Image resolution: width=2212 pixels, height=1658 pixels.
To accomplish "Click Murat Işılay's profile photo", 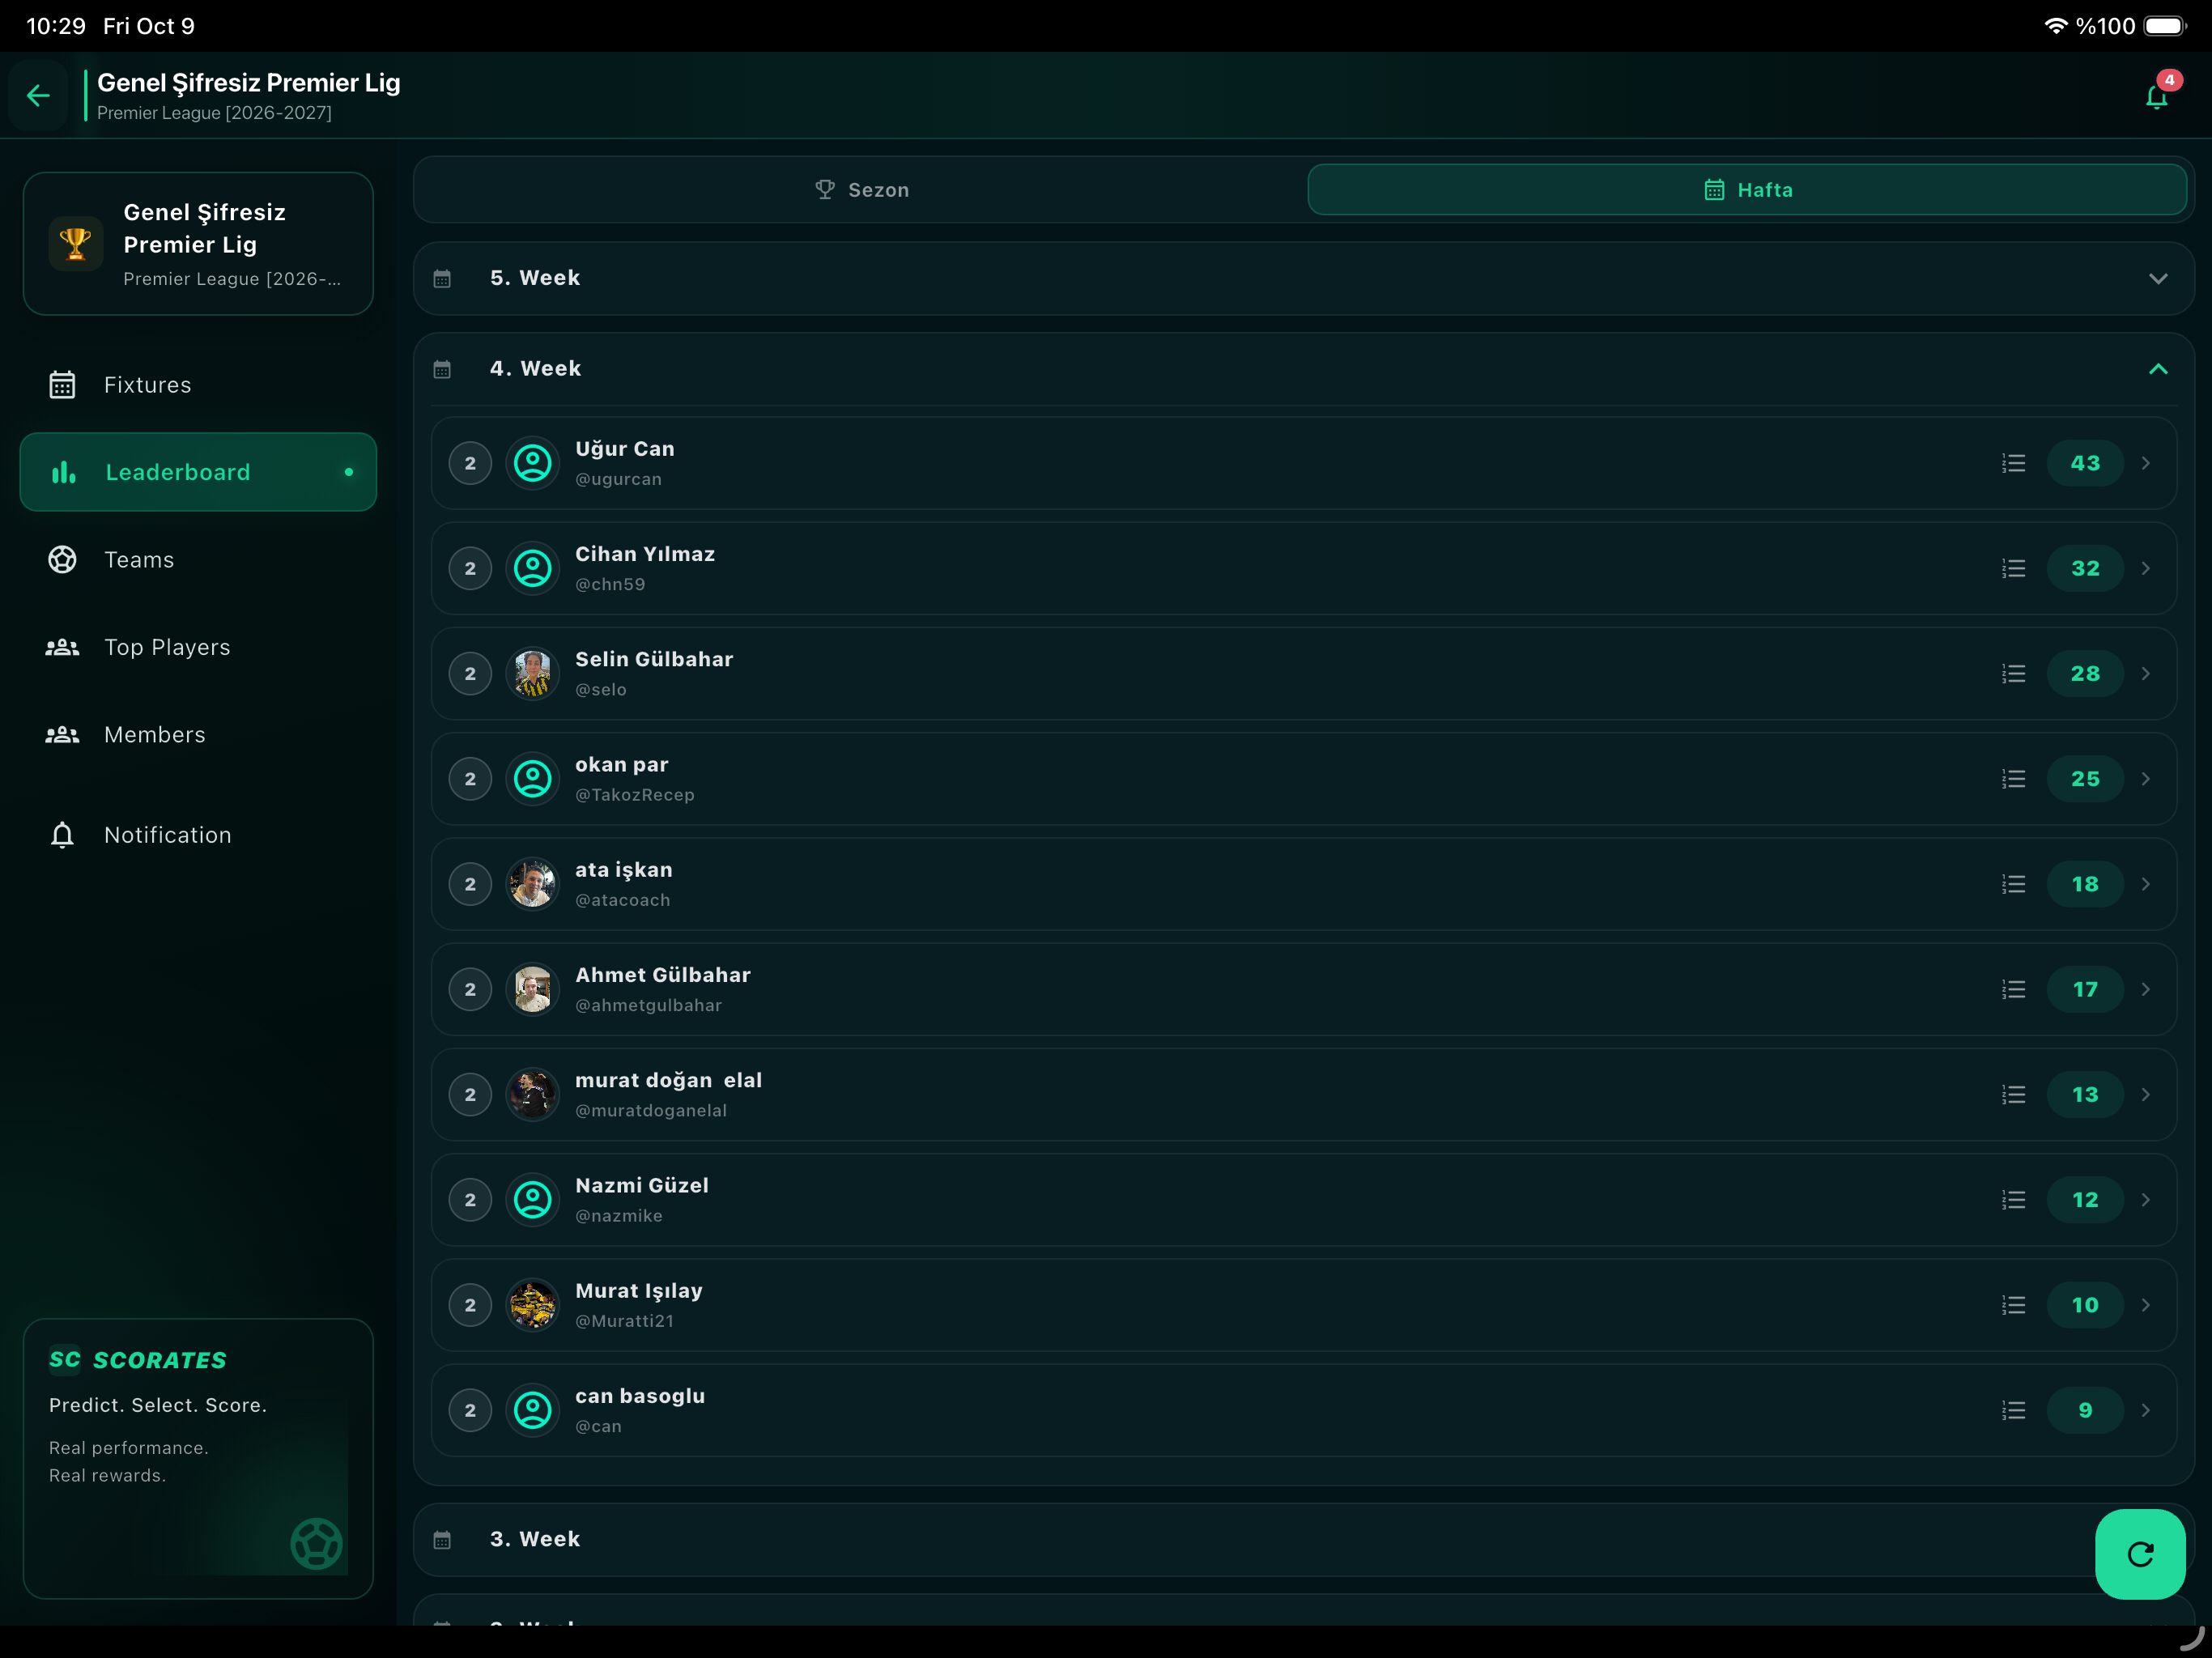I will pos(532,1305).
